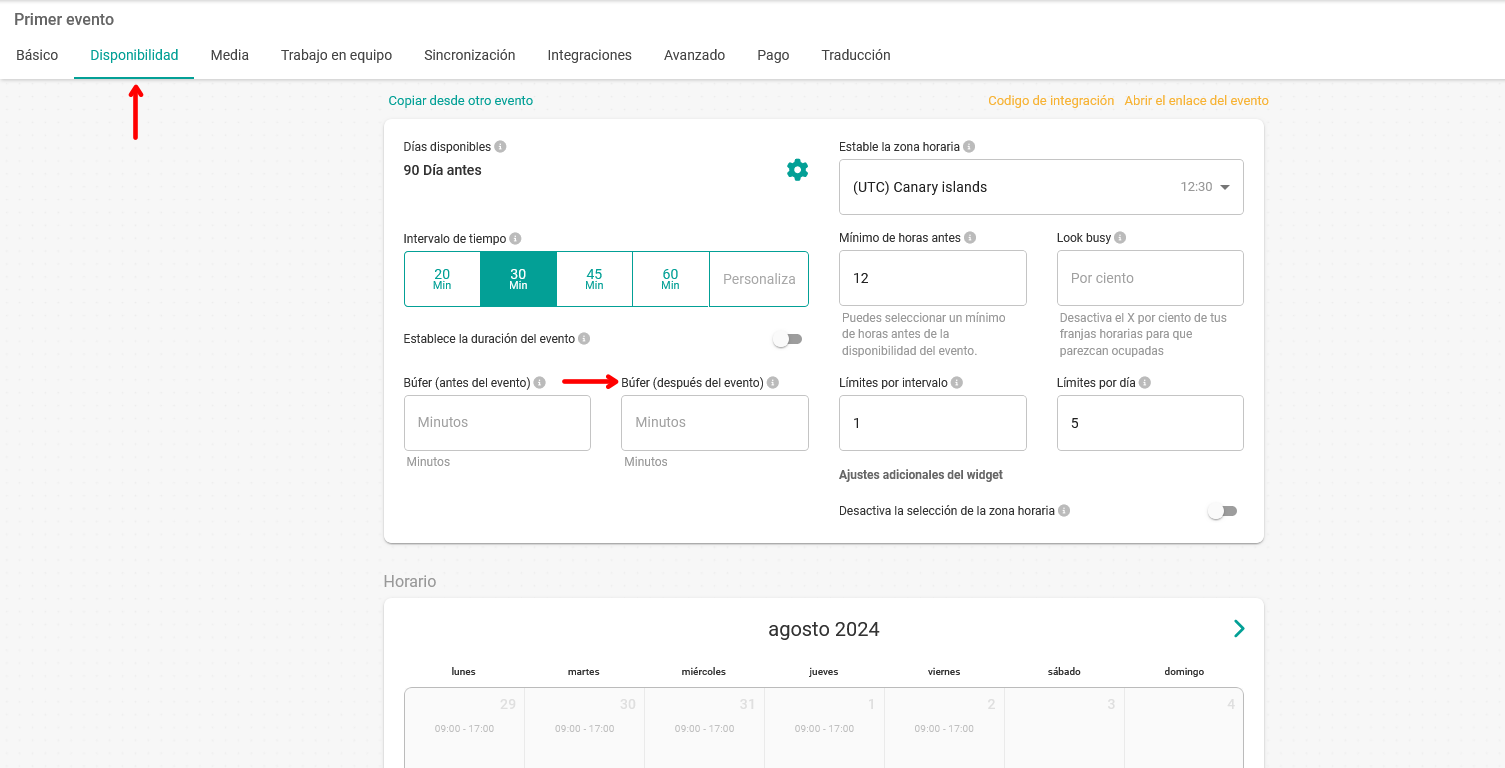This screenshot has height=768, width=1505.
Task: Switch to the Sincronización tab
Action: coord(469,55)
